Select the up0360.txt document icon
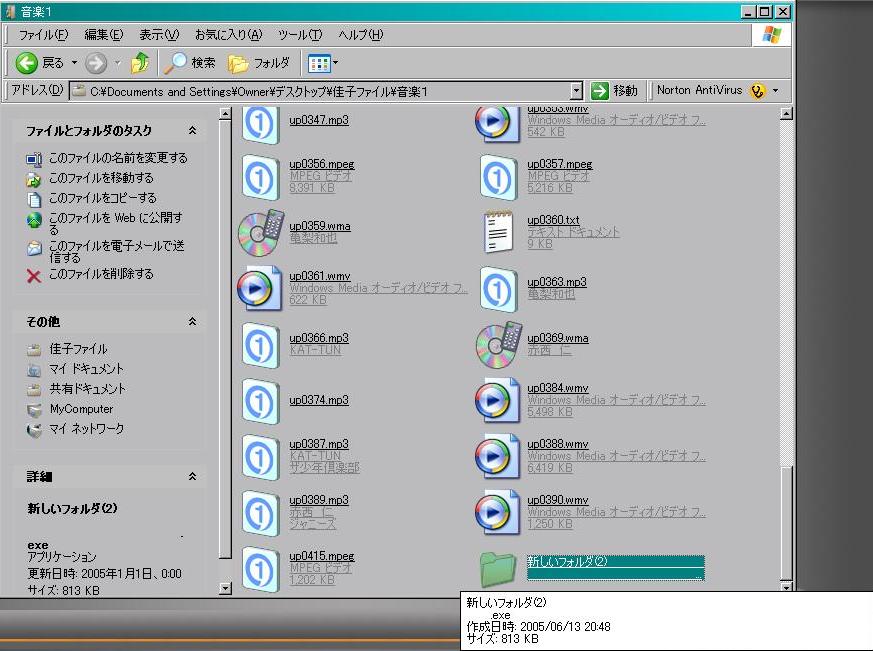The image size is (873, 651). tap(498, 232)
